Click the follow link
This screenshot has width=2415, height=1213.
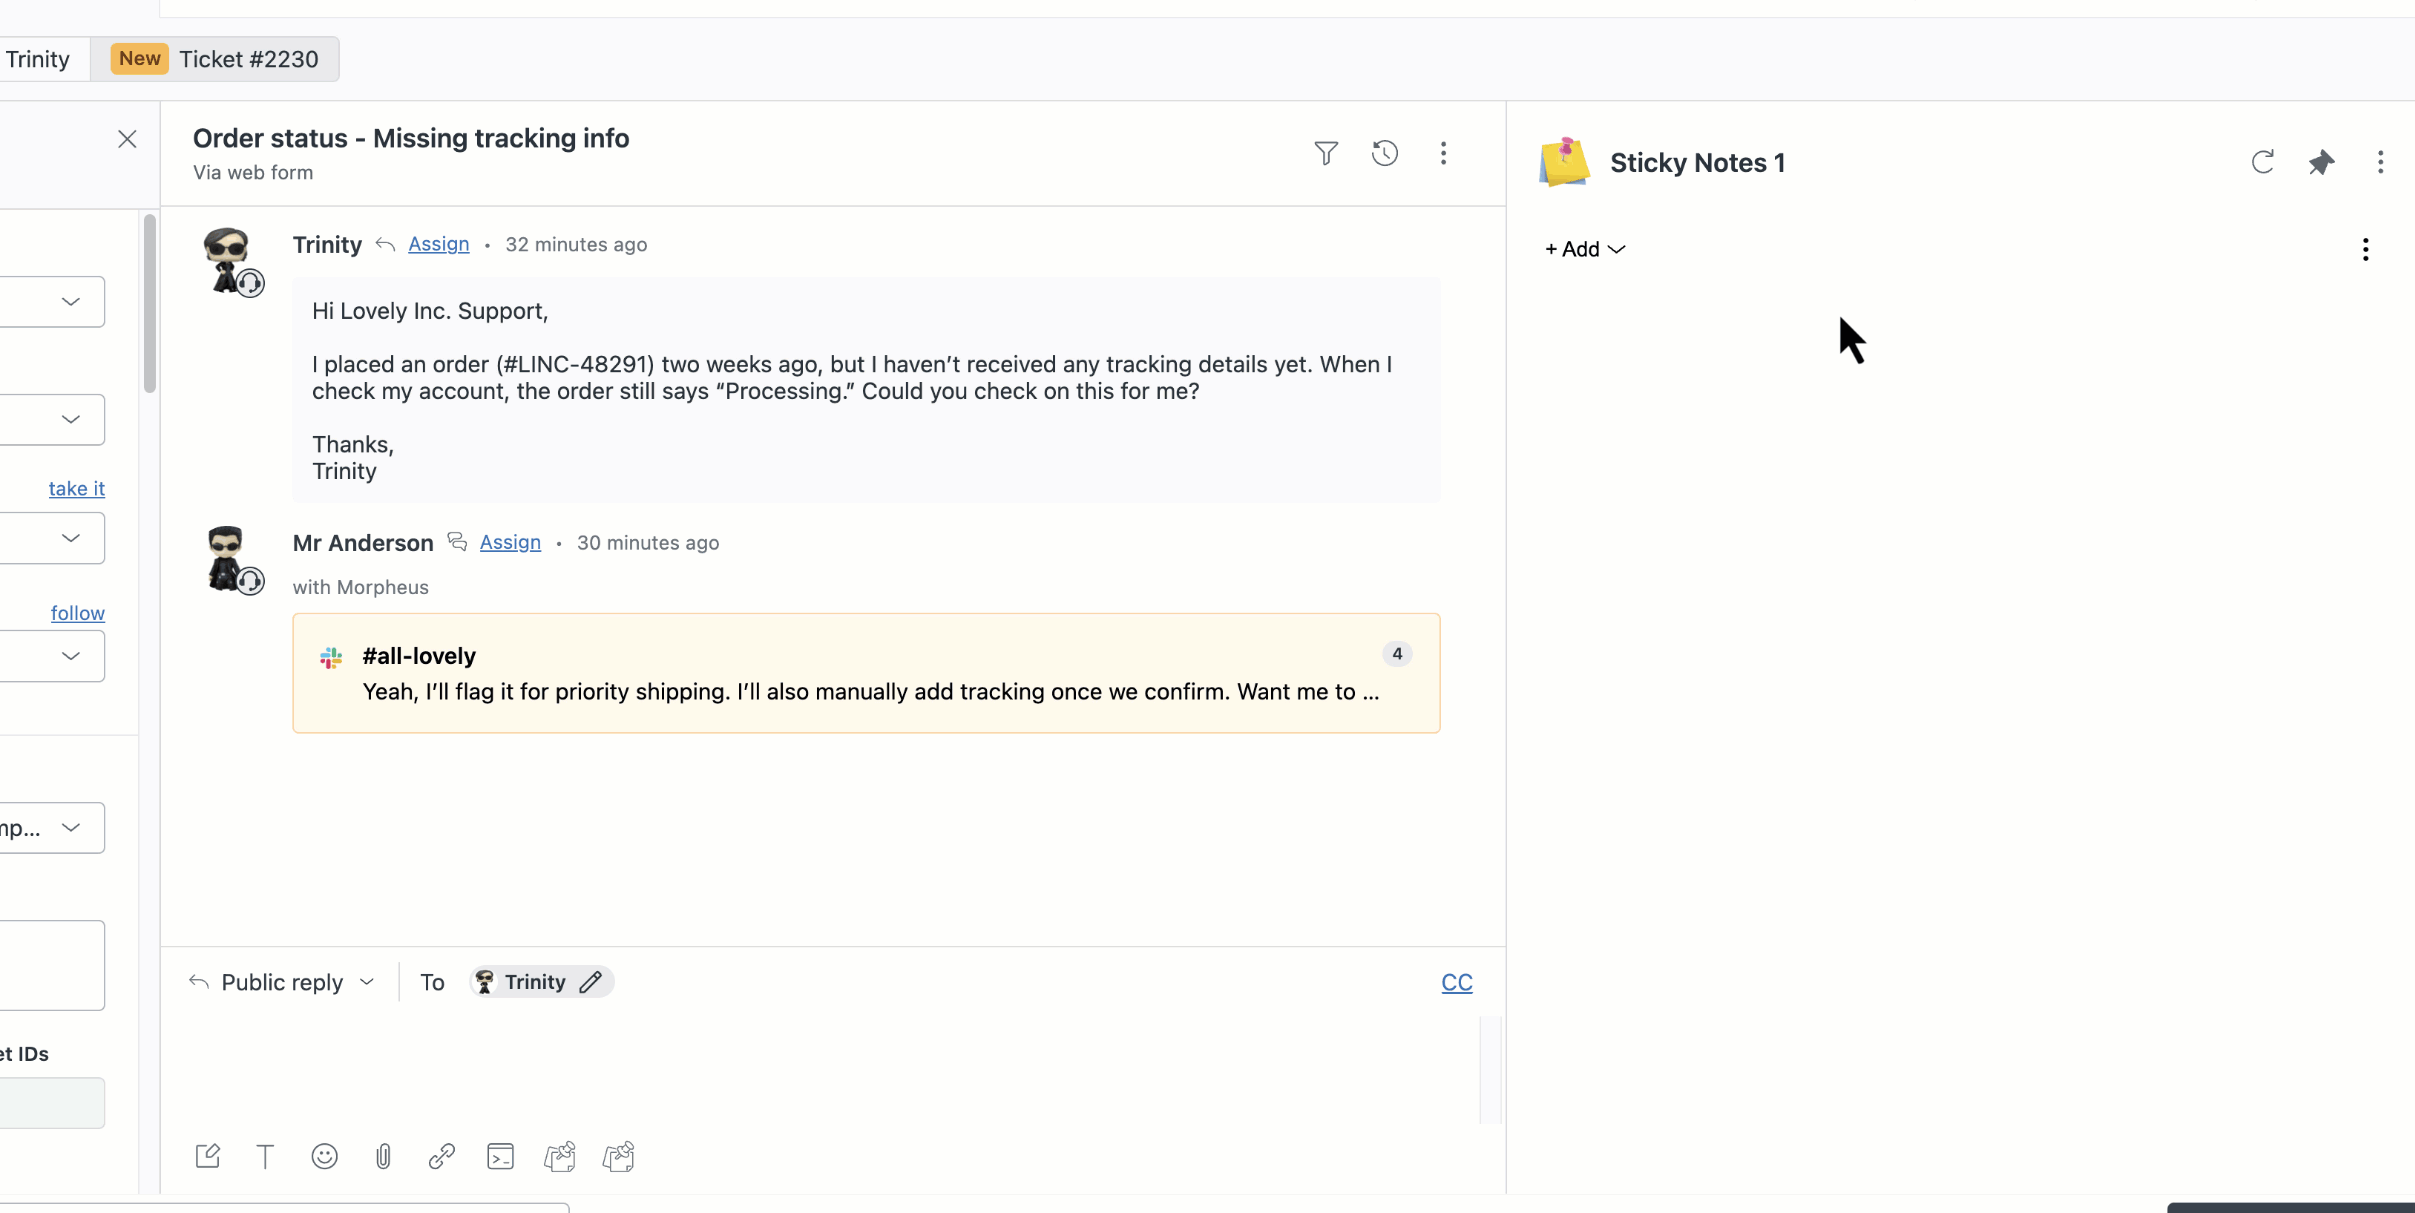pos(78,613)
